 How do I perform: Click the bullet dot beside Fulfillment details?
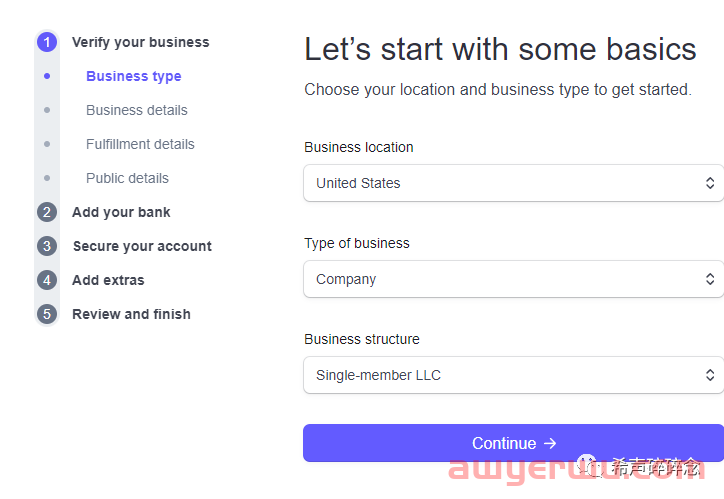coord(47,144)
